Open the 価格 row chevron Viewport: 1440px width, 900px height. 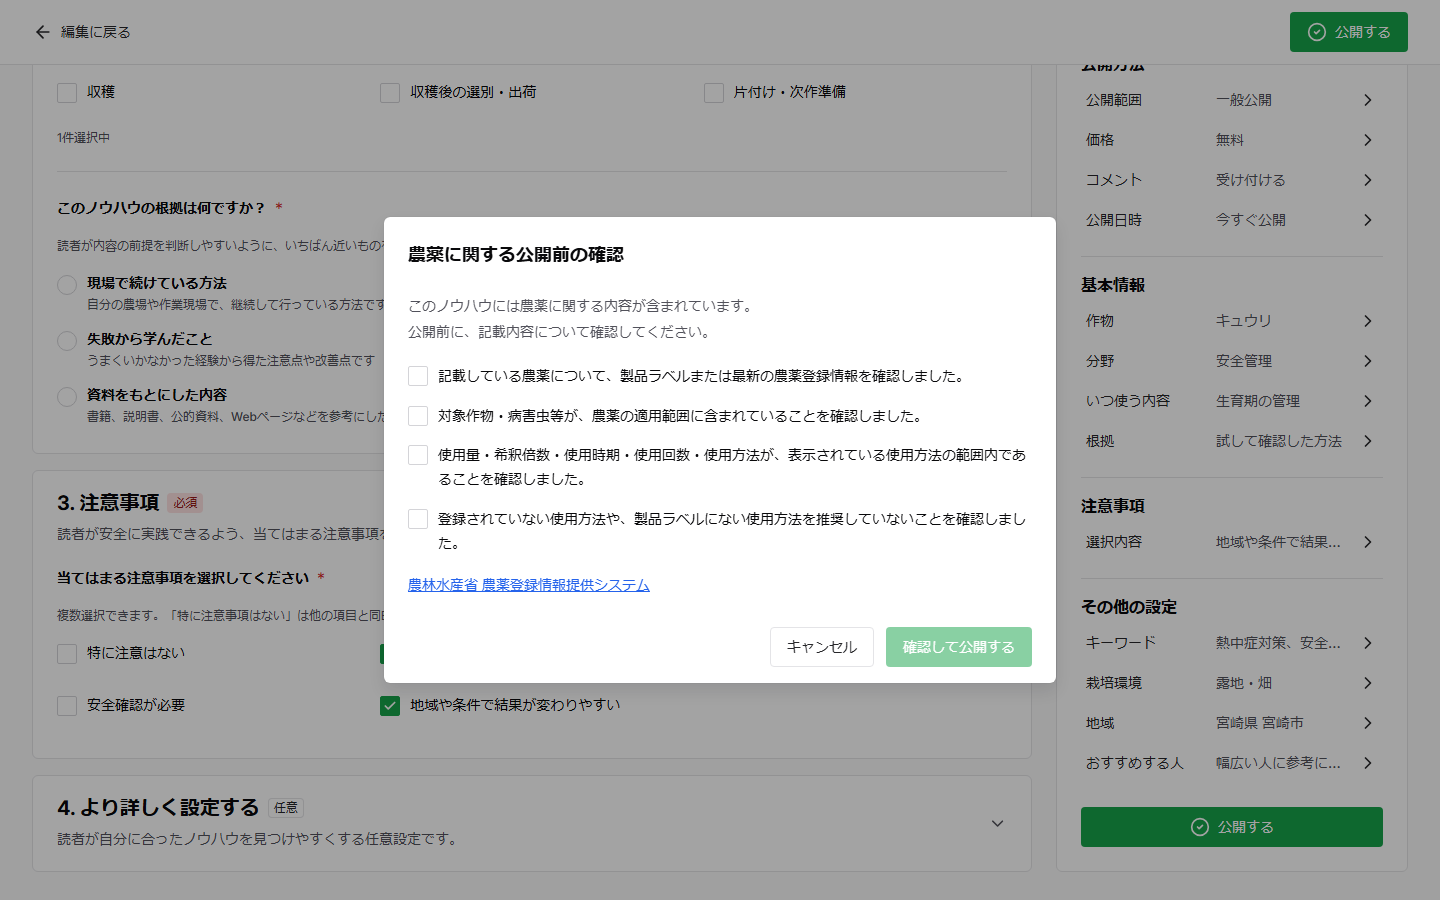click(x=1368, y=140)
